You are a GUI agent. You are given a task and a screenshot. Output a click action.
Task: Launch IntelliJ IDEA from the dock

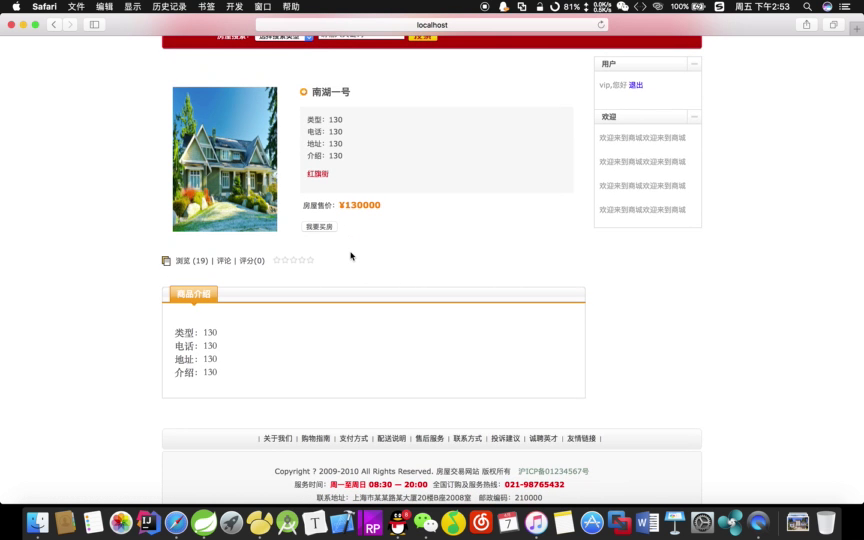148,522
